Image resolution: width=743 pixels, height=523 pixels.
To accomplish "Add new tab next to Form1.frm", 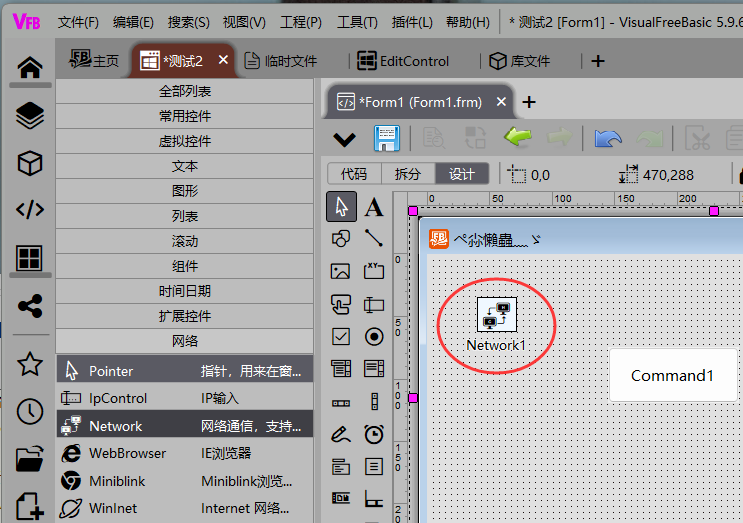I will (529, 102).
